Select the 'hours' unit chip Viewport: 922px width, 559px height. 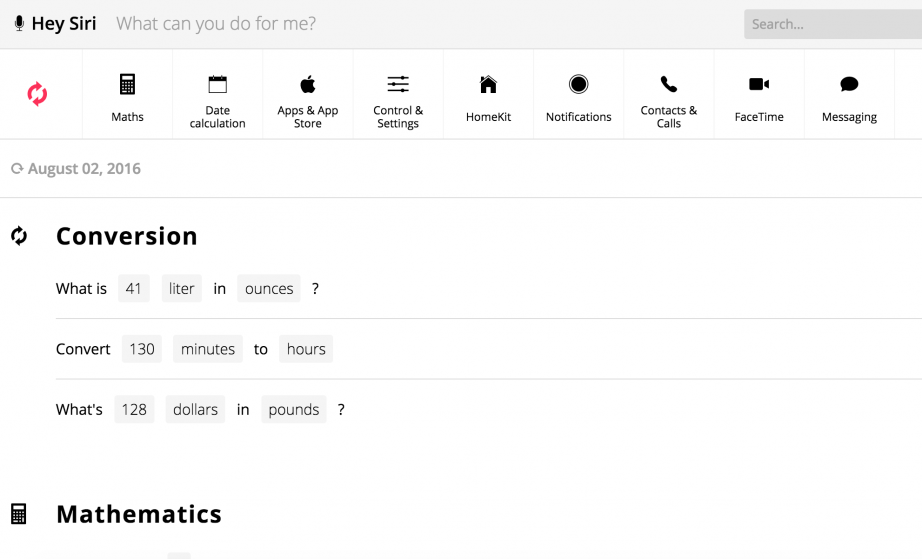click(306, 349)
